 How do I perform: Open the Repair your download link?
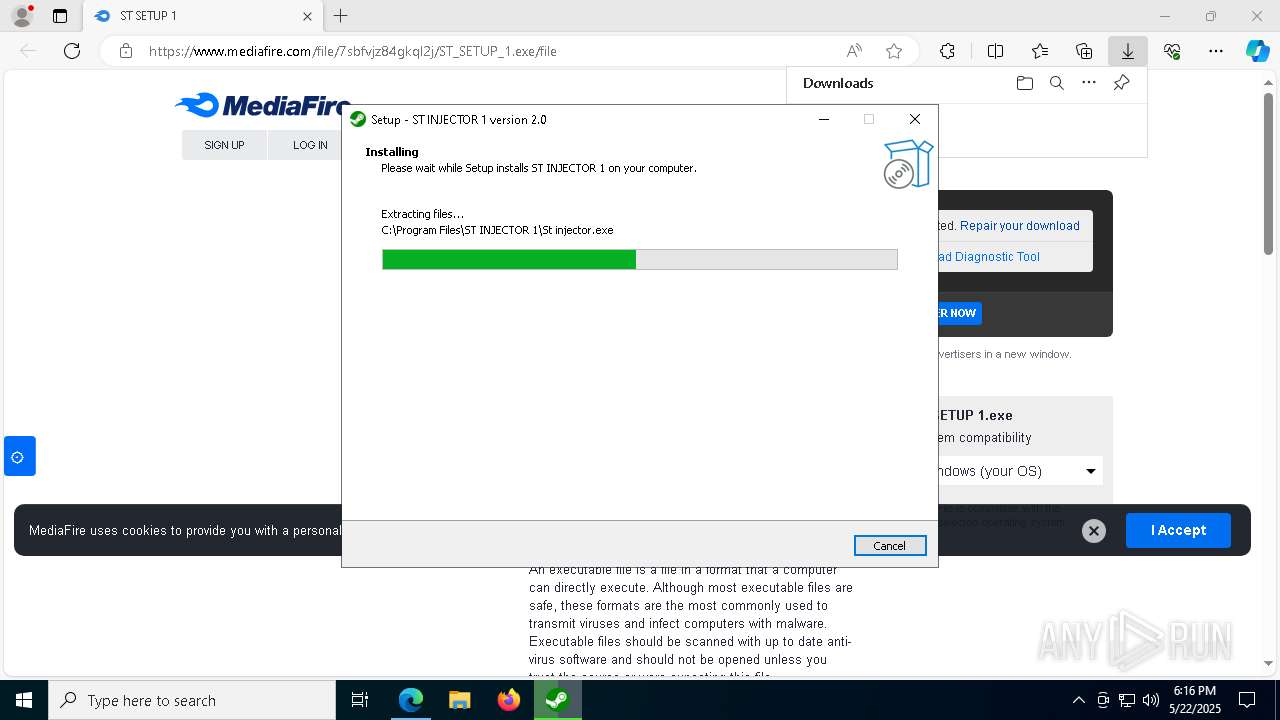tap(1019, 226)
